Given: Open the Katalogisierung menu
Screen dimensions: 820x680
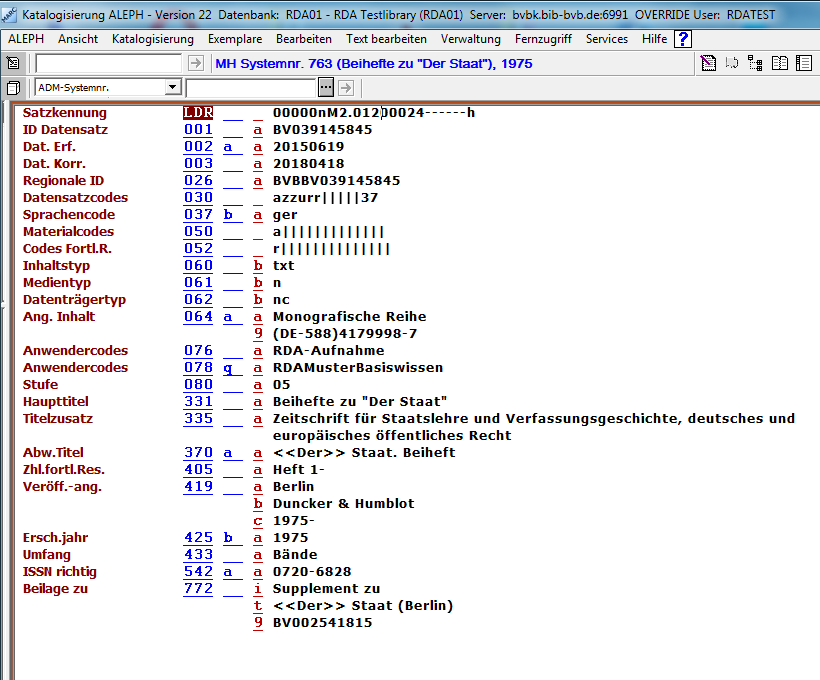Looking at the screenshot, I should click(x=153, y=39).
